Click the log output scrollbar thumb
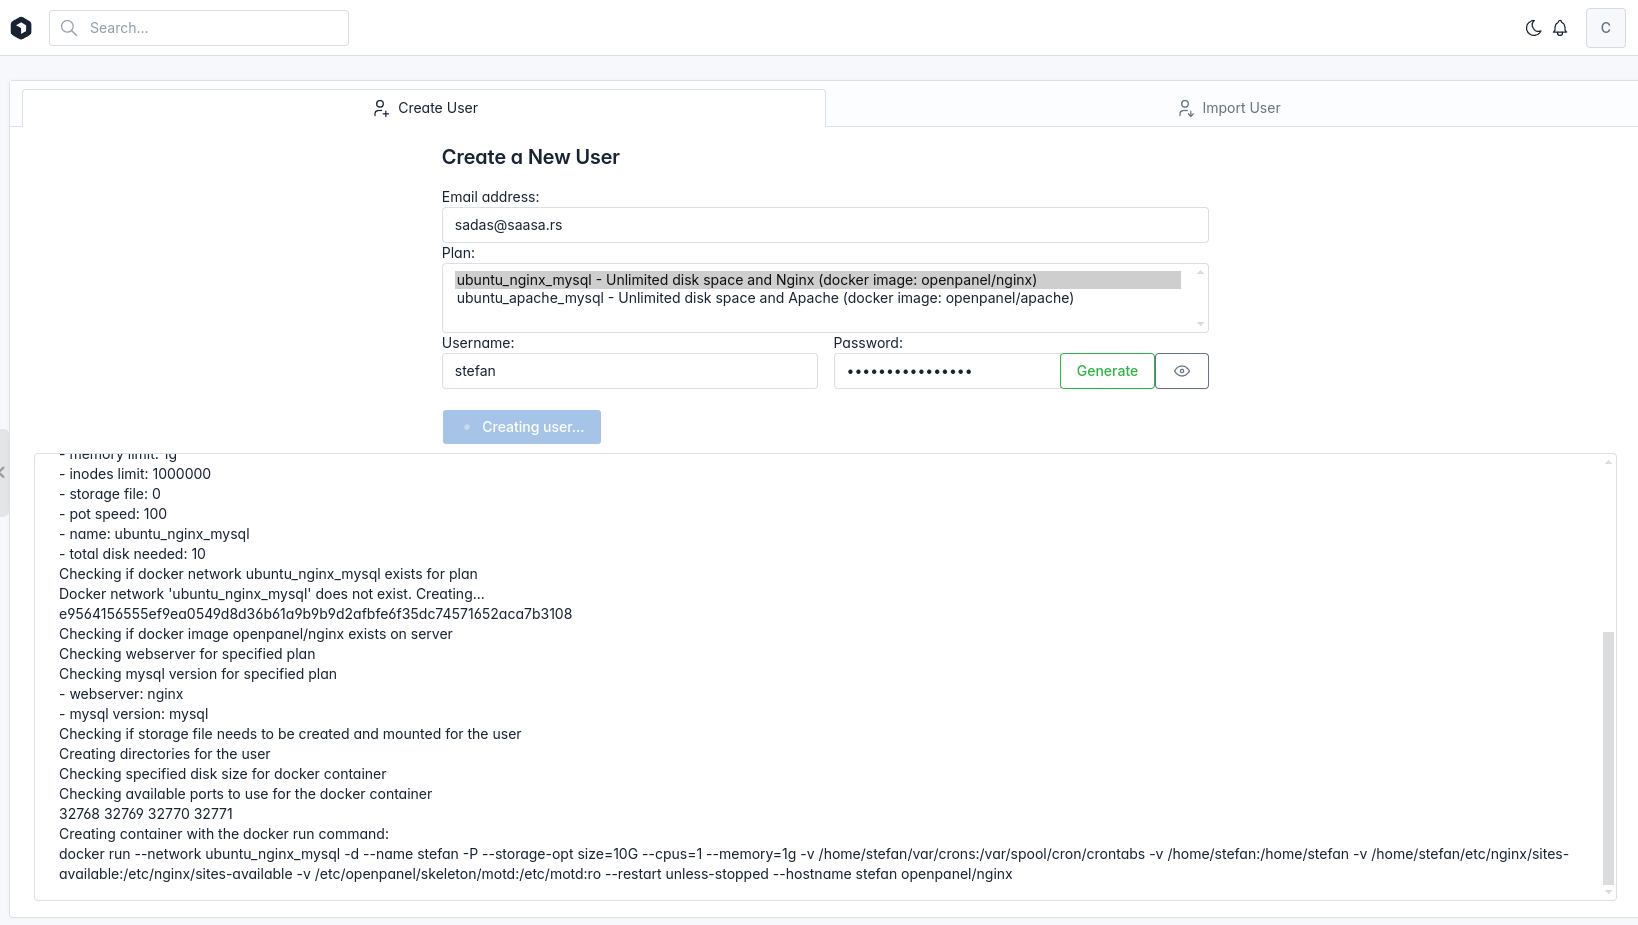Screen dimensions: 1638x925 tap(1608, 757)
